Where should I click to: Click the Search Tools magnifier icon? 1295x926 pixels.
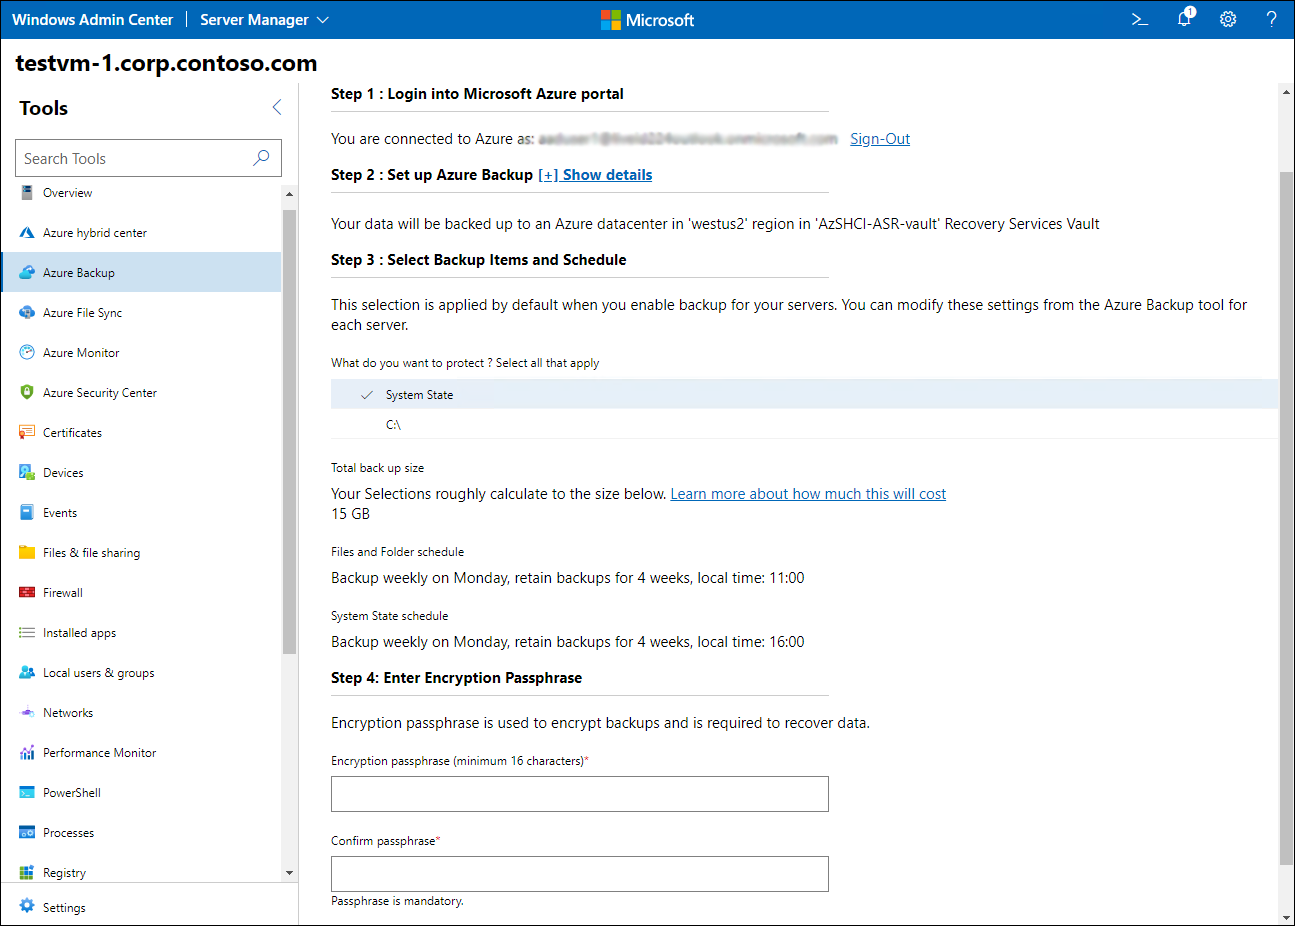coord(261,158)
